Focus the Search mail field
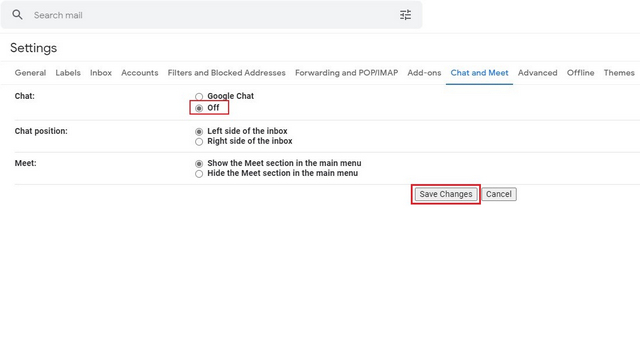Viewport: 640px width, 360px height. pos(211,15)
